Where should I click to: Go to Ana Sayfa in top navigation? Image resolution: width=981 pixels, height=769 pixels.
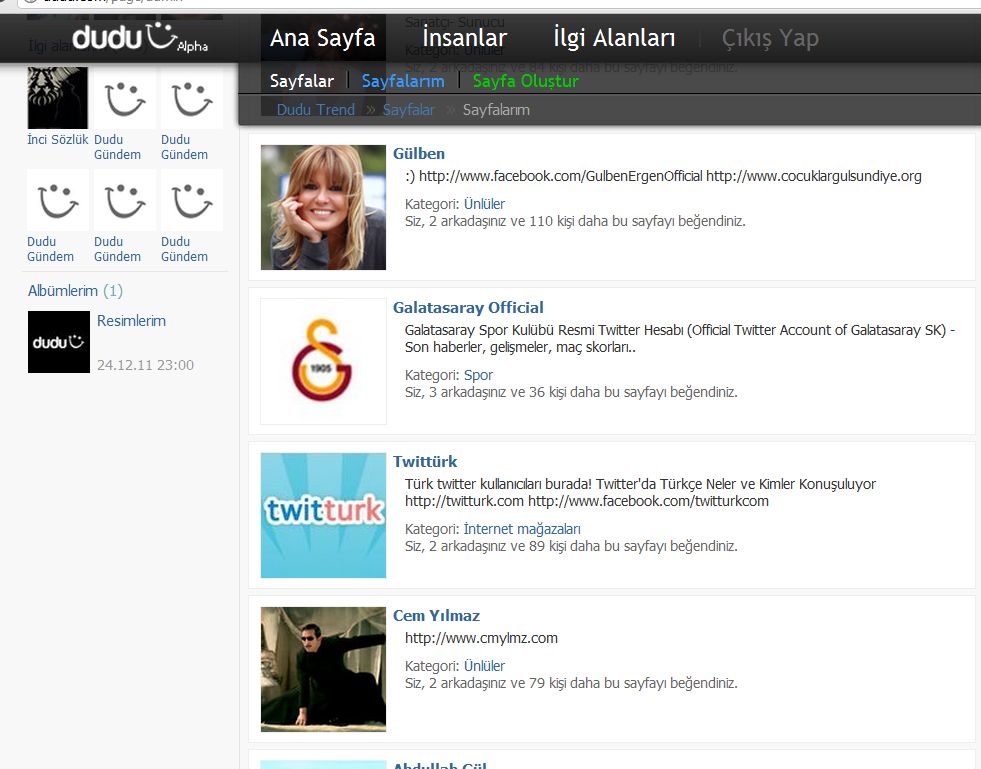point(323,38)
